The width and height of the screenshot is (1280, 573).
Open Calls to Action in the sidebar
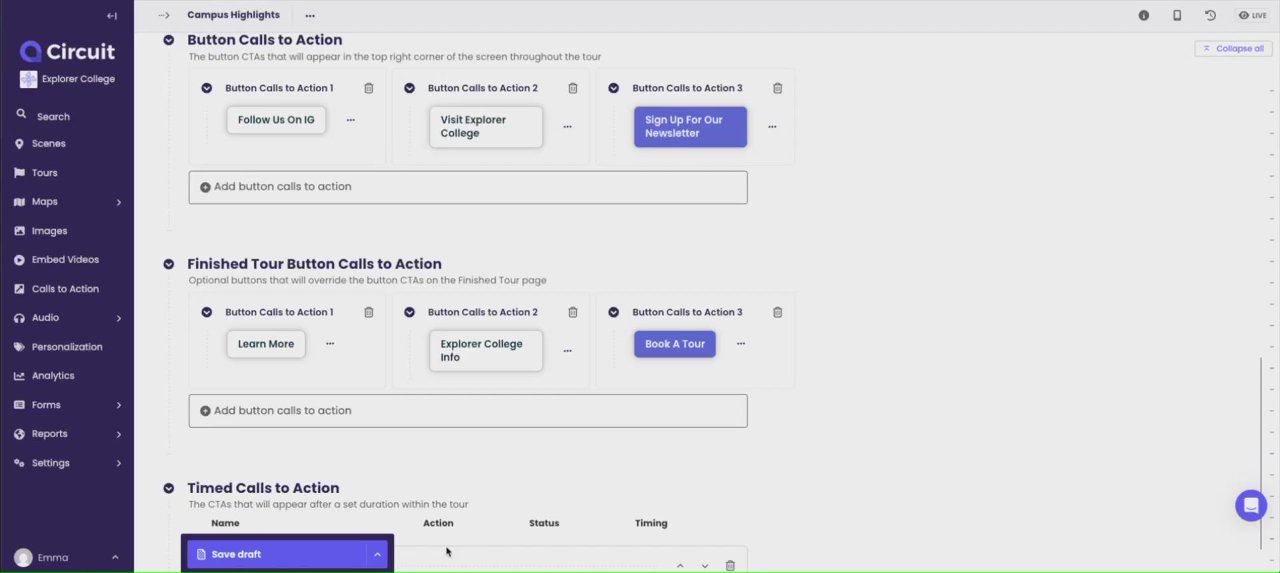(x=67, y=289)
